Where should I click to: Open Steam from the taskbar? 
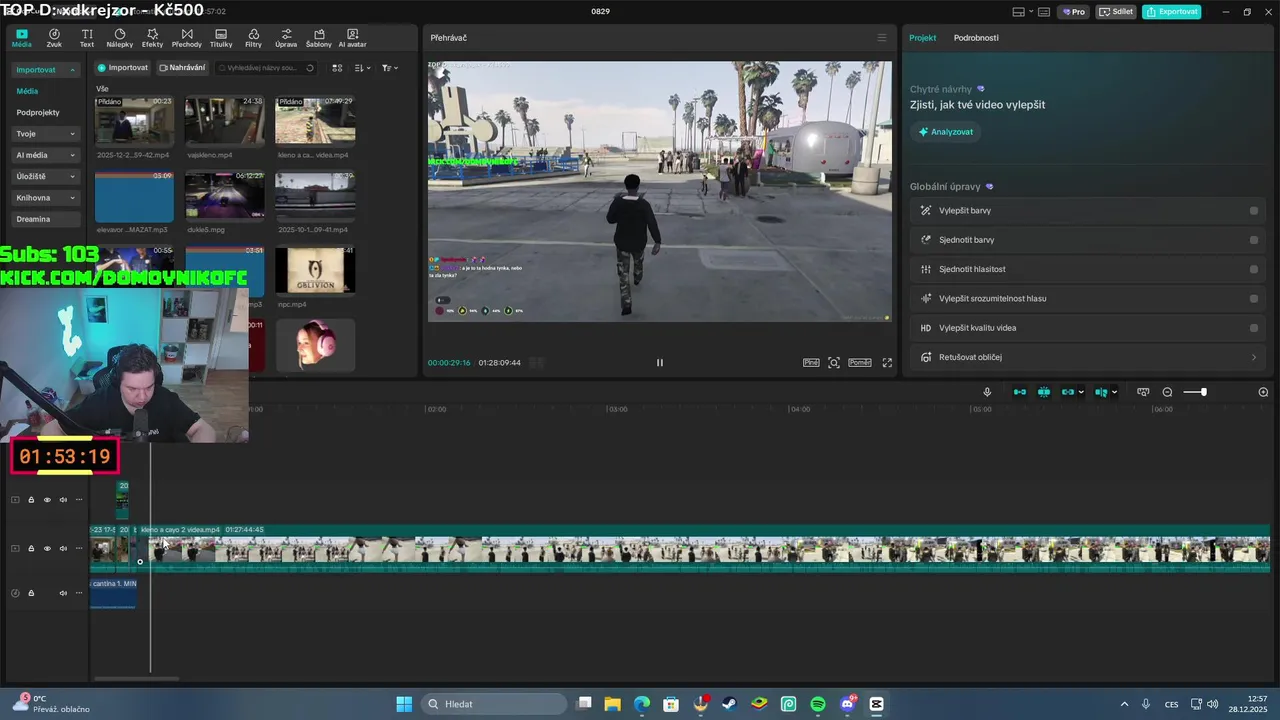tap(731, 704)
